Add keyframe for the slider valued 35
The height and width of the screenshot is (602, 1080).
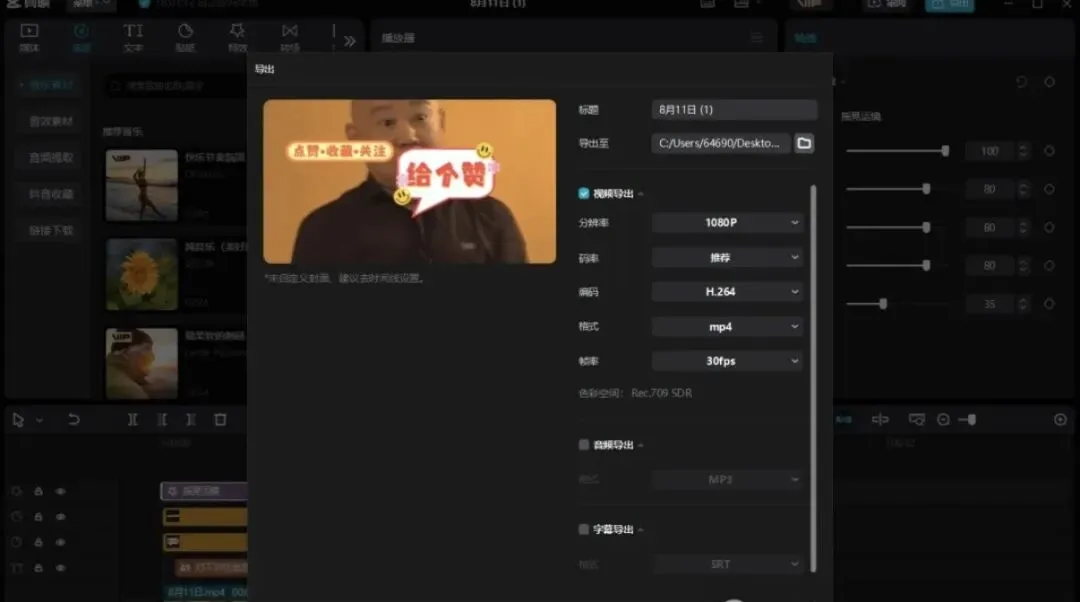[x=1049, y=304]
